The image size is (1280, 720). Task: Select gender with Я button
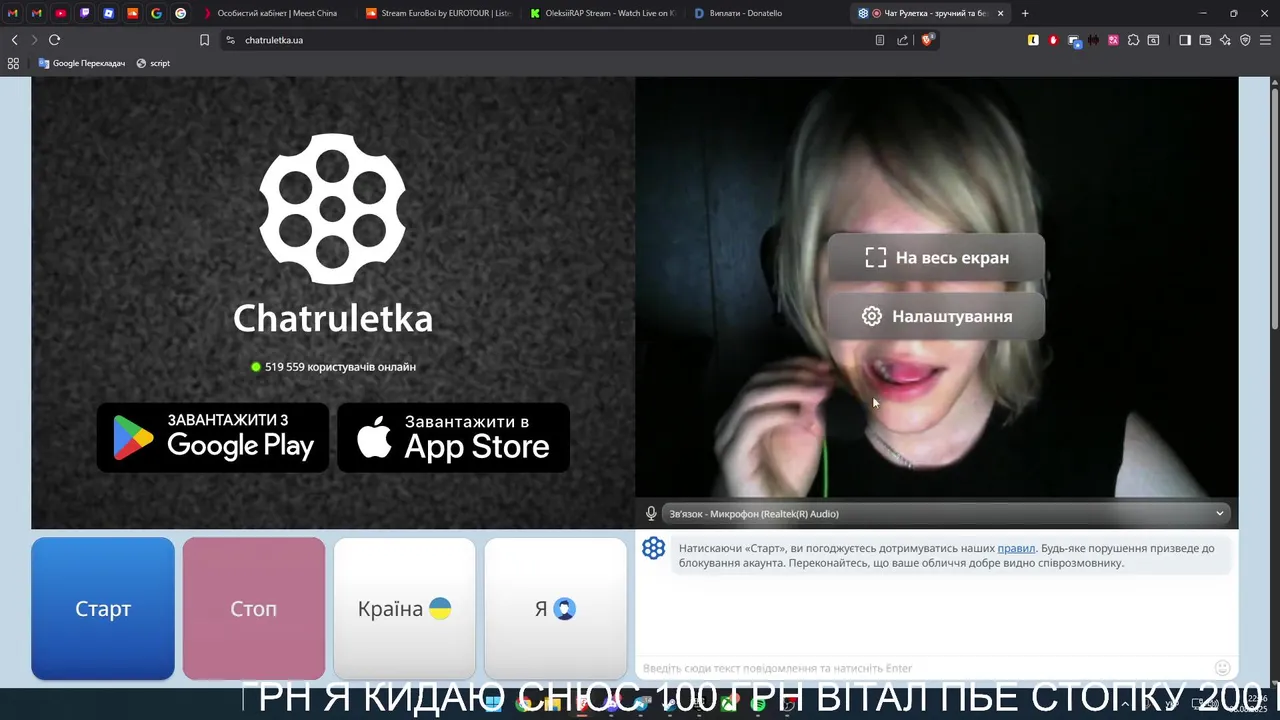click(555, 609)
